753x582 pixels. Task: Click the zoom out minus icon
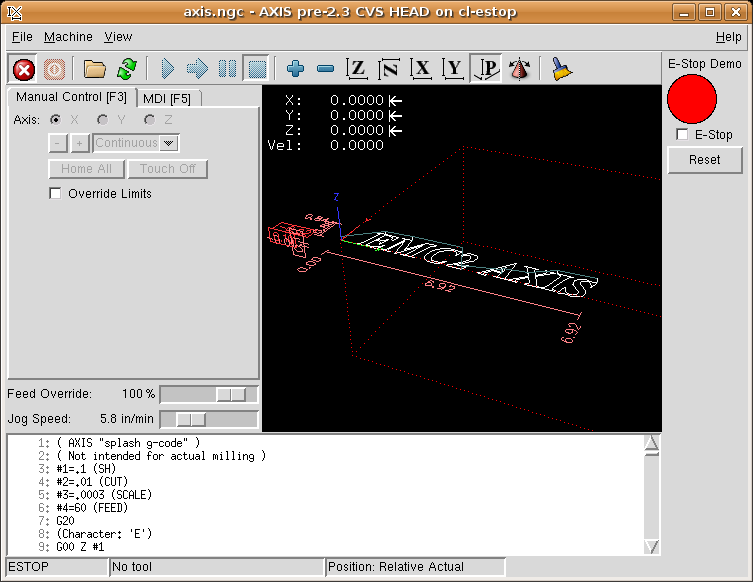325,69
